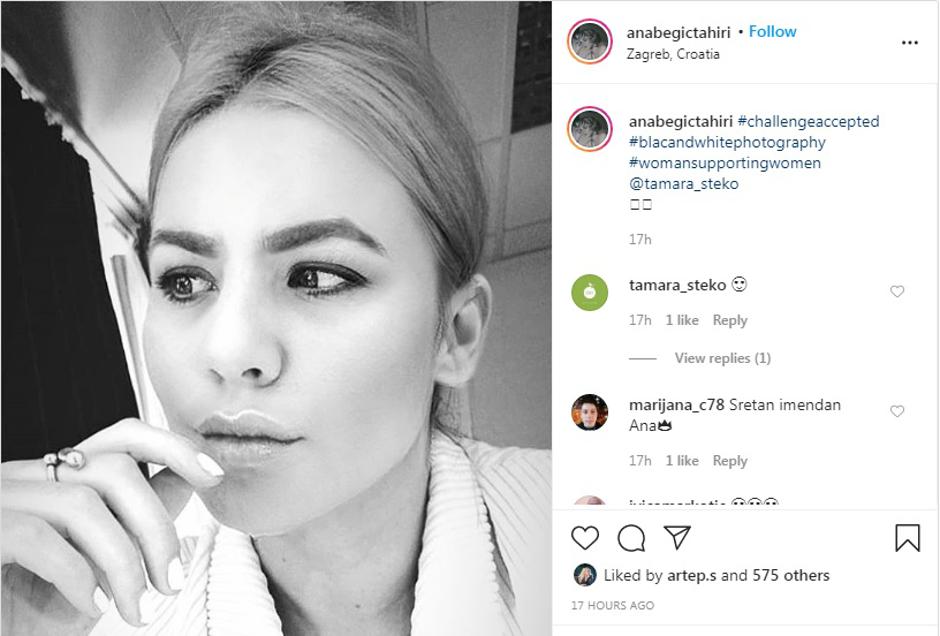The image size is (940, 636).
Task: Visit the @tamara_steko mention in caption
Action: pyautogui.click(x=683, y=183)
